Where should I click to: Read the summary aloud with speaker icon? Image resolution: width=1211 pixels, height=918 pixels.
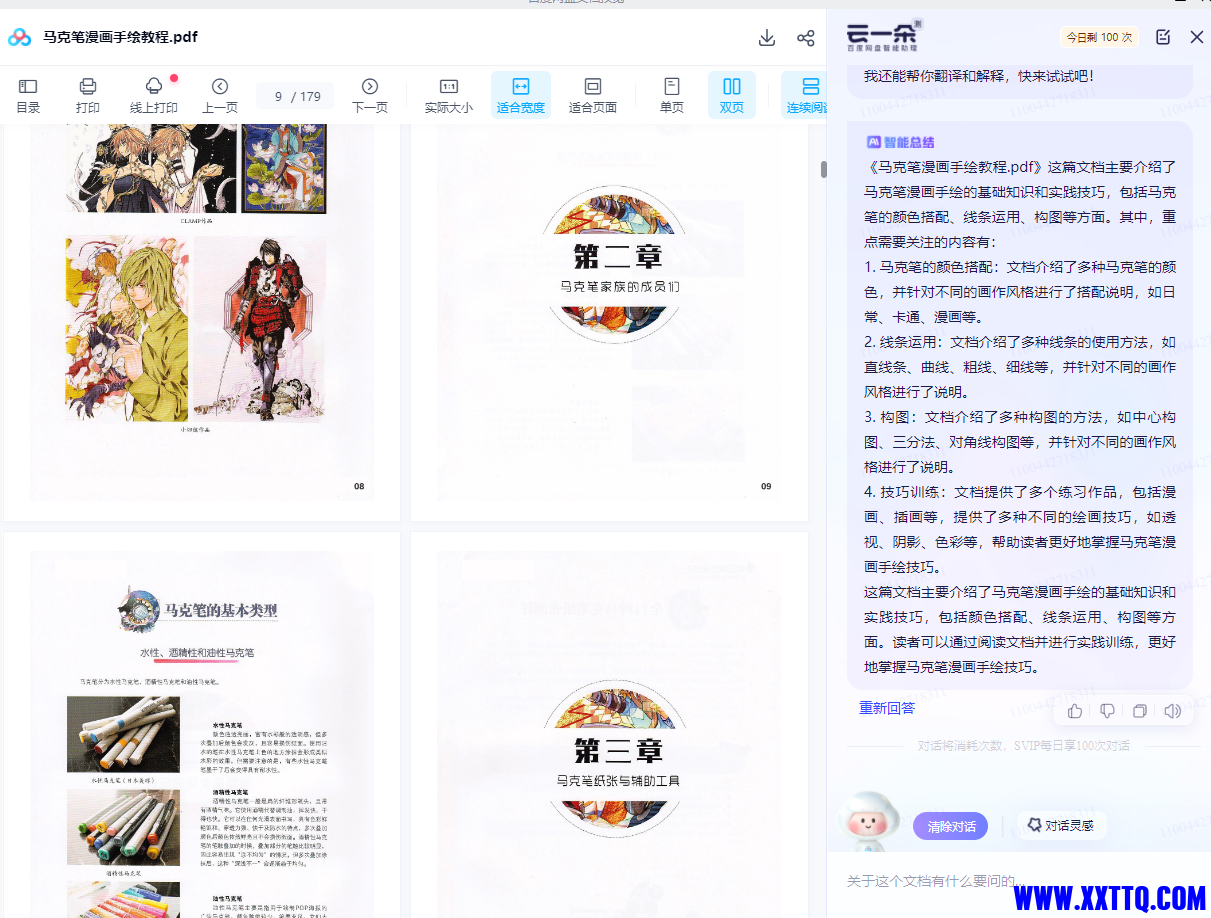(1173, 711)
